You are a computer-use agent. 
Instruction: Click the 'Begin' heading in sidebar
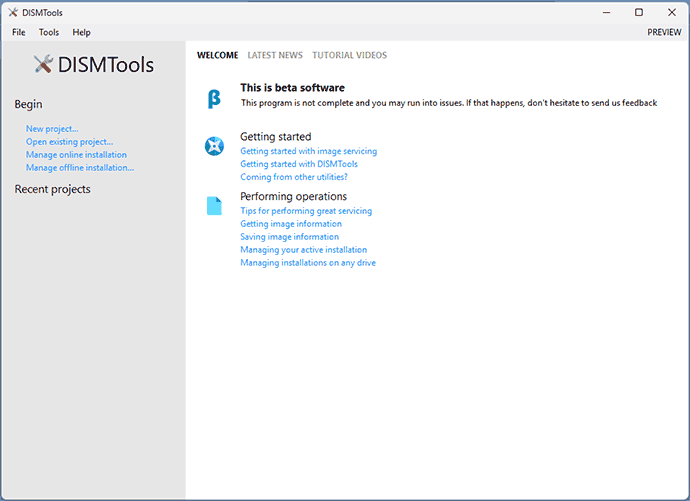28,104
